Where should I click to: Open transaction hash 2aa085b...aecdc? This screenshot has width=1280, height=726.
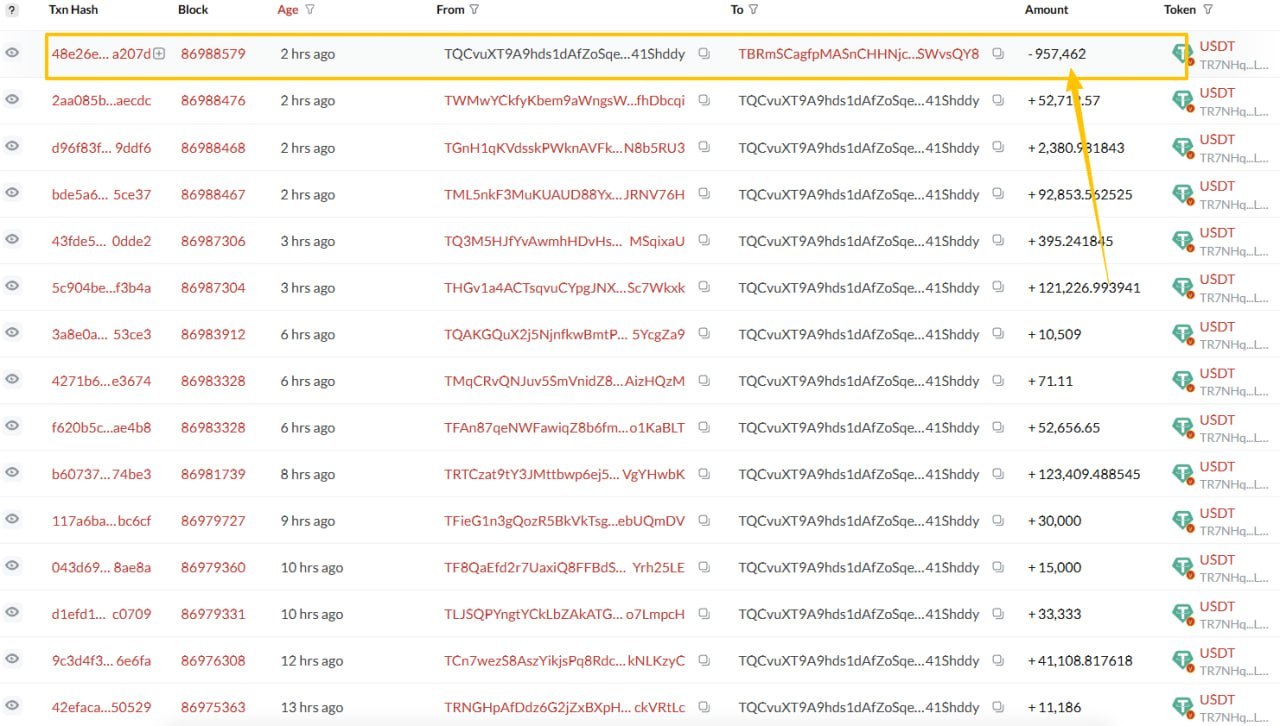[101, 100]
